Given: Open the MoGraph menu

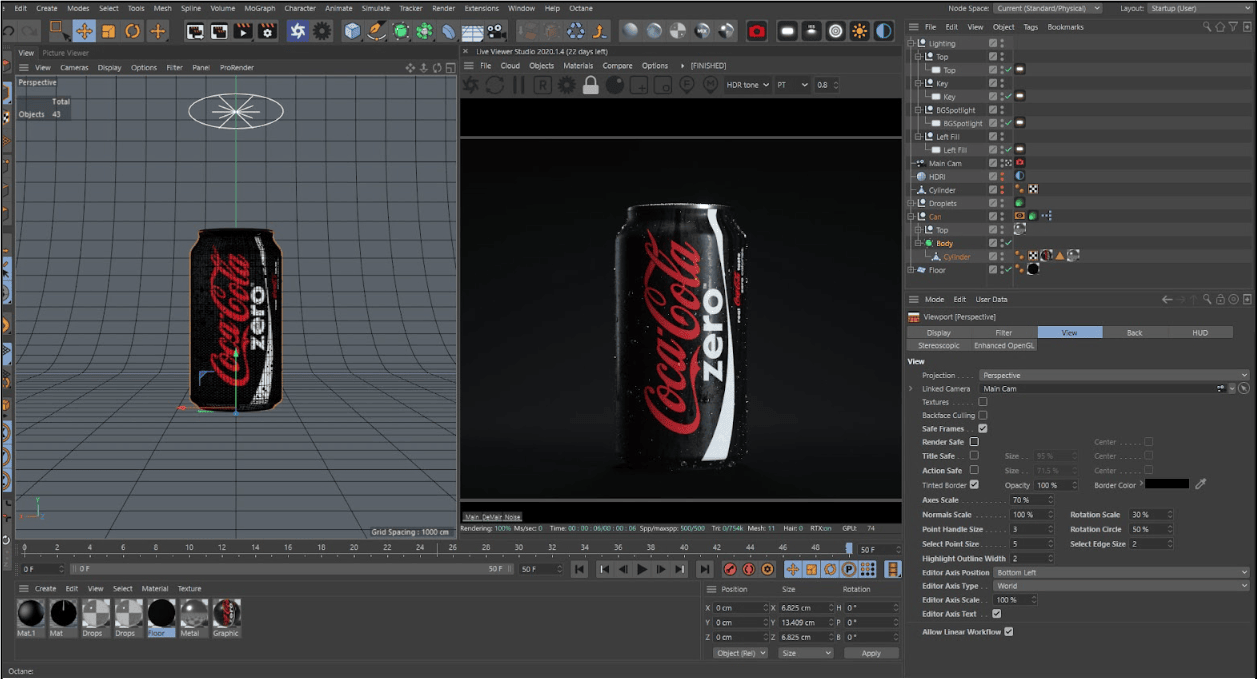Looking at the screenshot, I should 260,8.
